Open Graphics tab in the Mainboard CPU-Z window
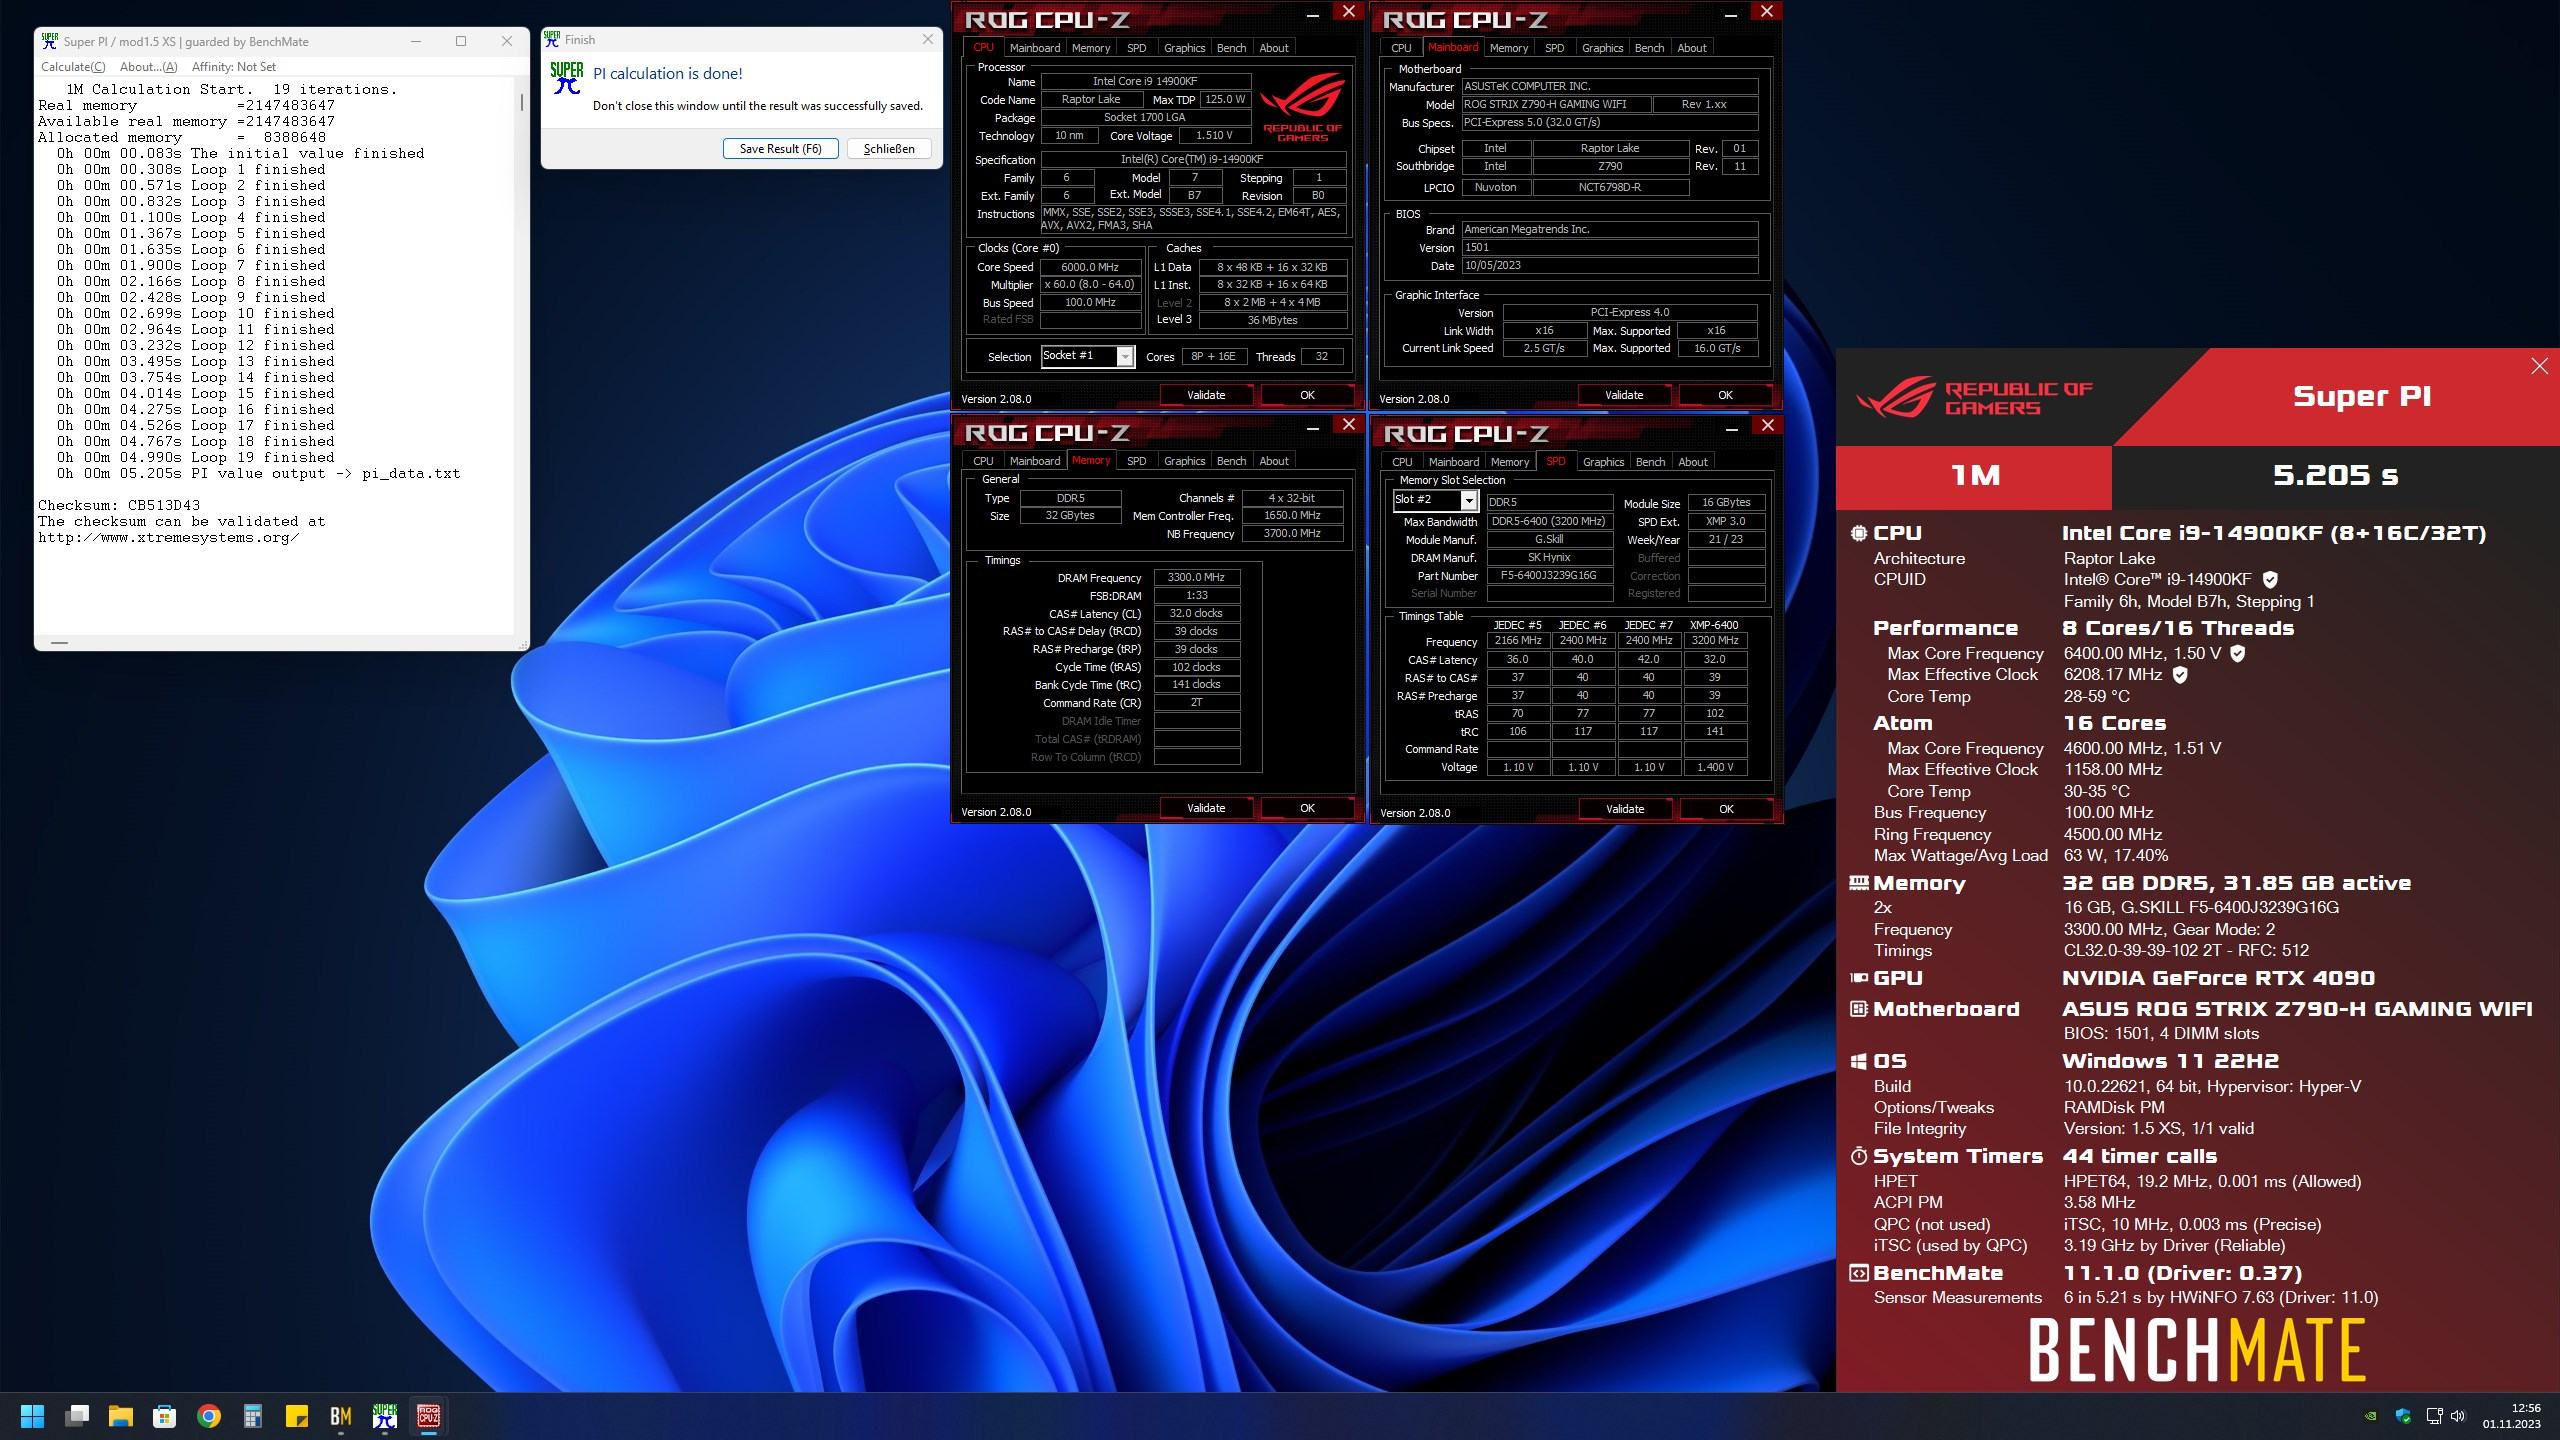This screenshot has width=2560, height=1440. [1602, 48]
